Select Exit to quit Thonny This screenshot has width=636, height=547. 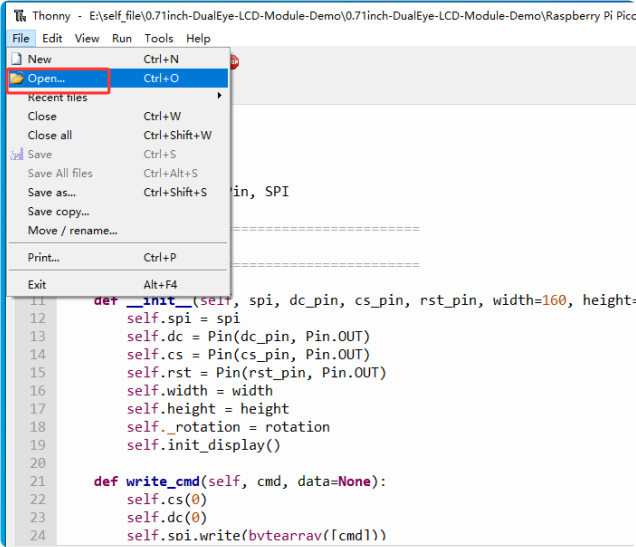pyautogui.click(x=37, y=285)
